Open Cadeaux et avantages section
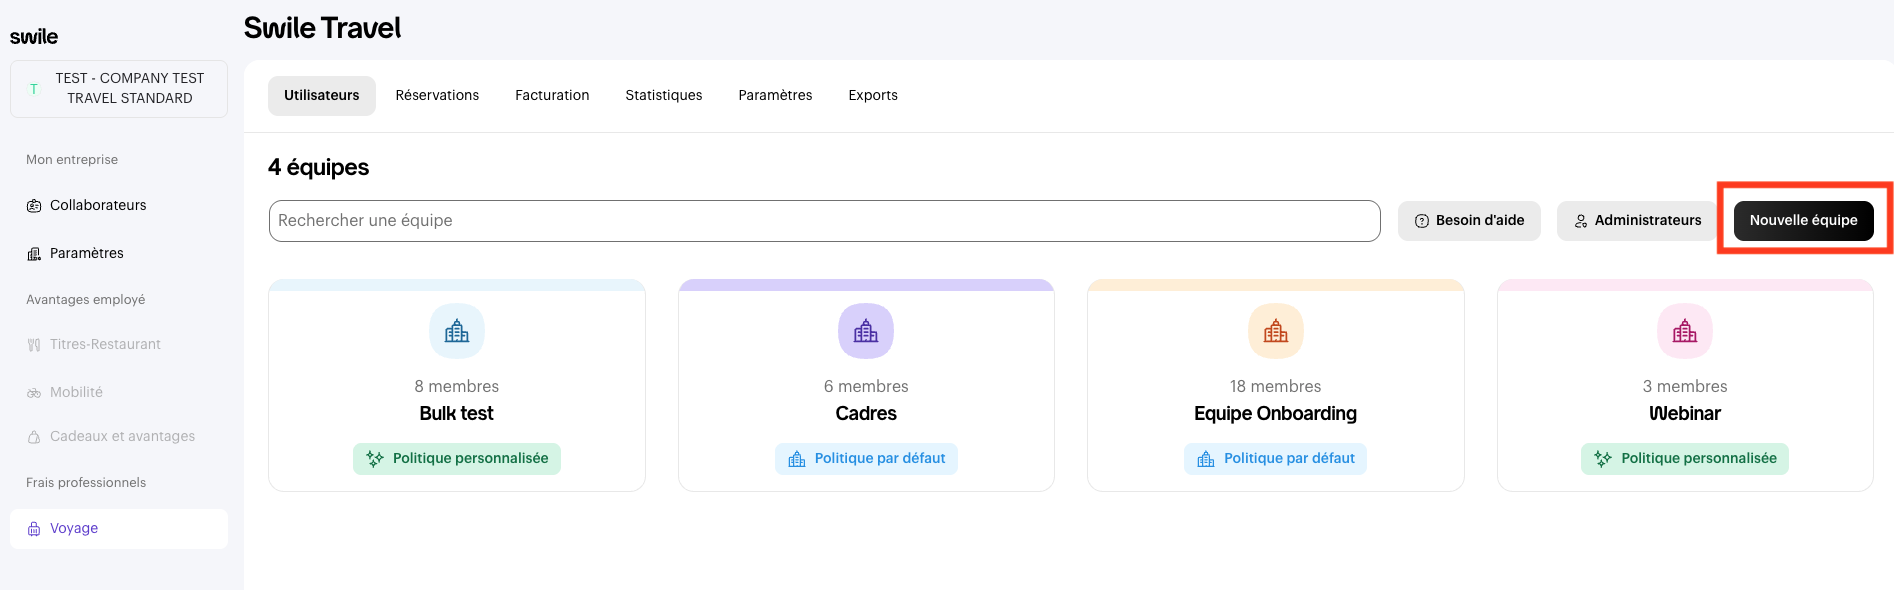This screenshot has height=590, width=1894. click(x=122, y=436)
